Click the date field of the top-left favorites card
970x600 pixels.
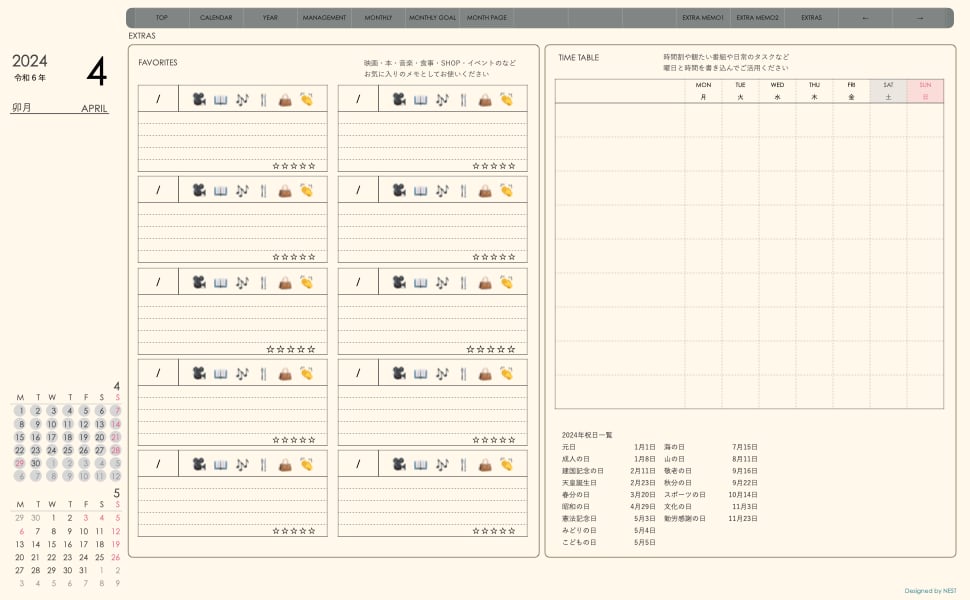pyautogui.click(x=158, y=99)
